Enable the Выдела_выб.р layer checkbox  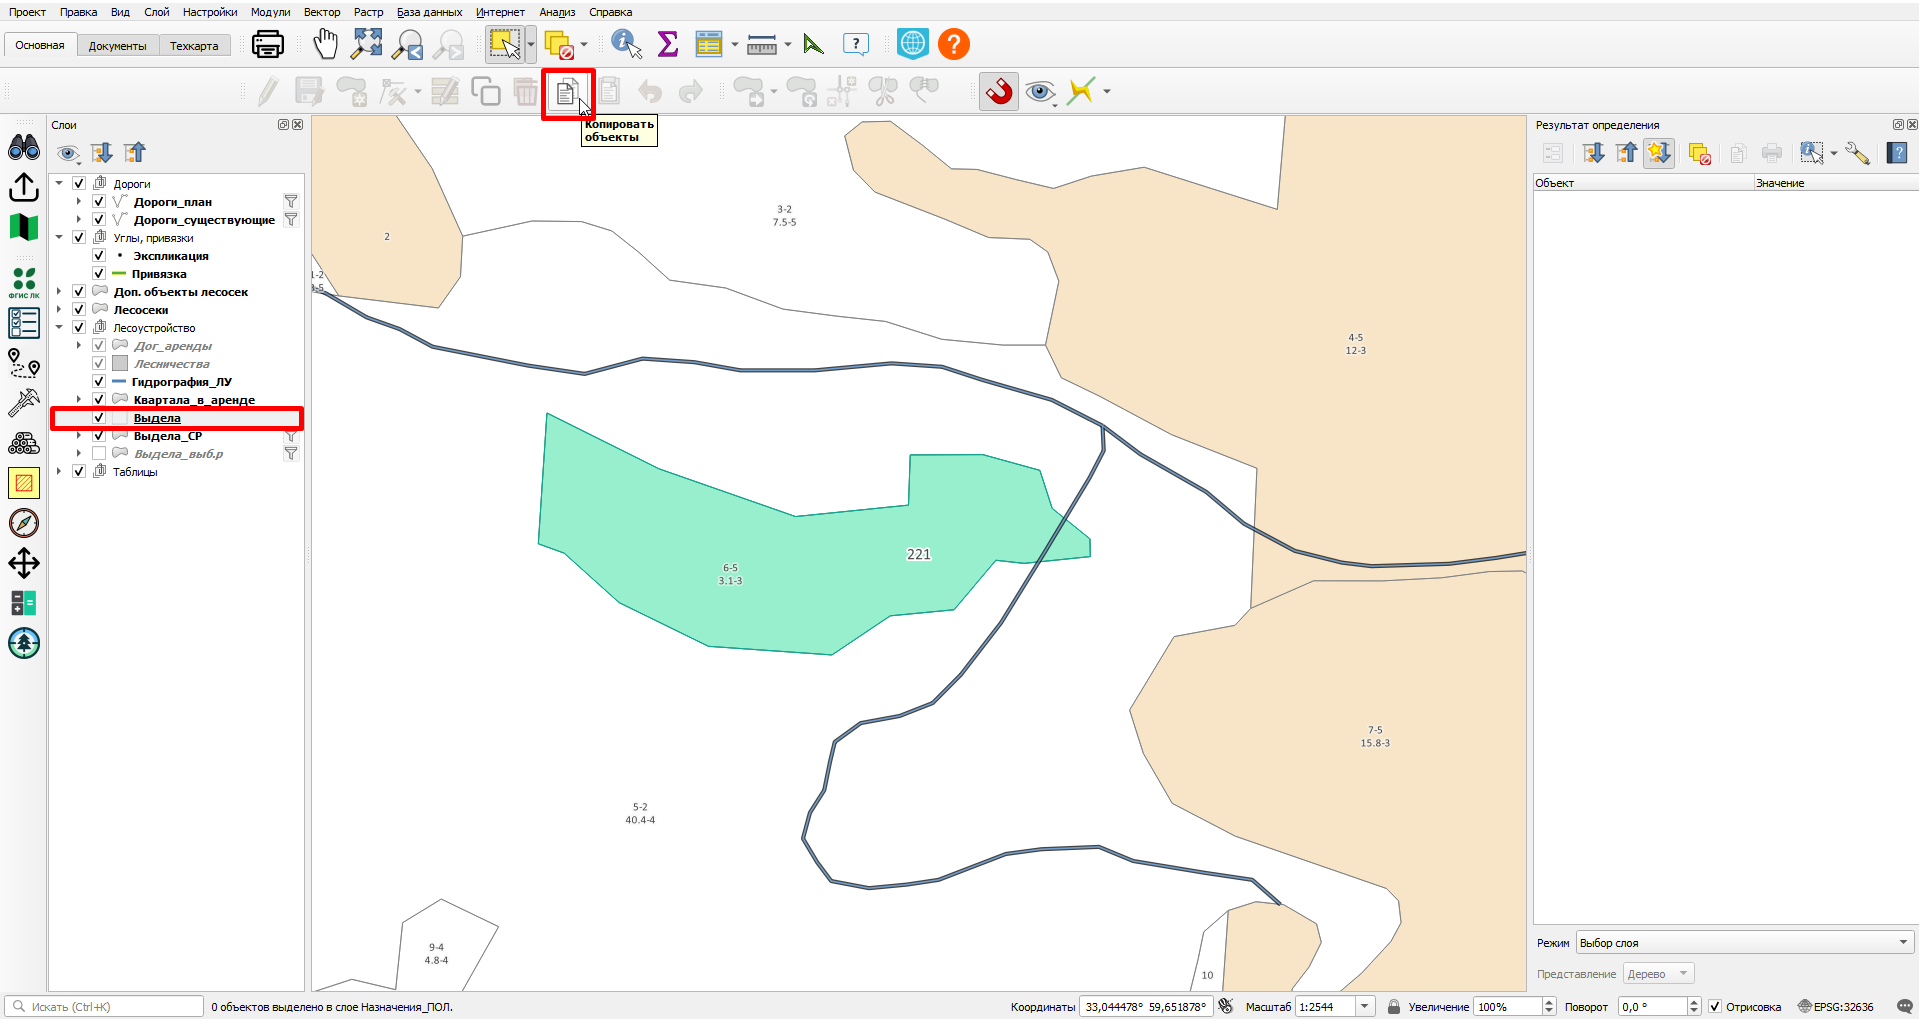point(99,454)
